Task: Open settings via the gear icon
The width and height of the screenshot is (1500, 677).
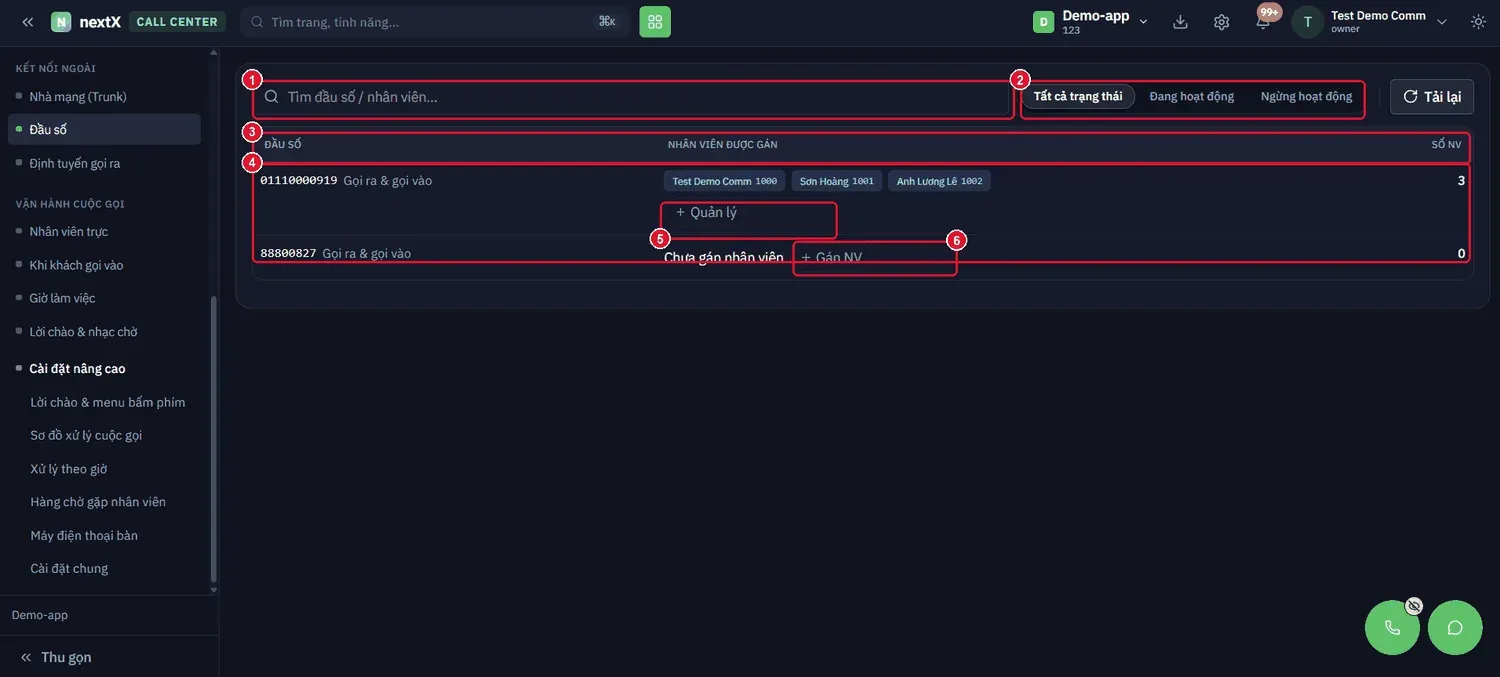Action: tap(1221, 22)
